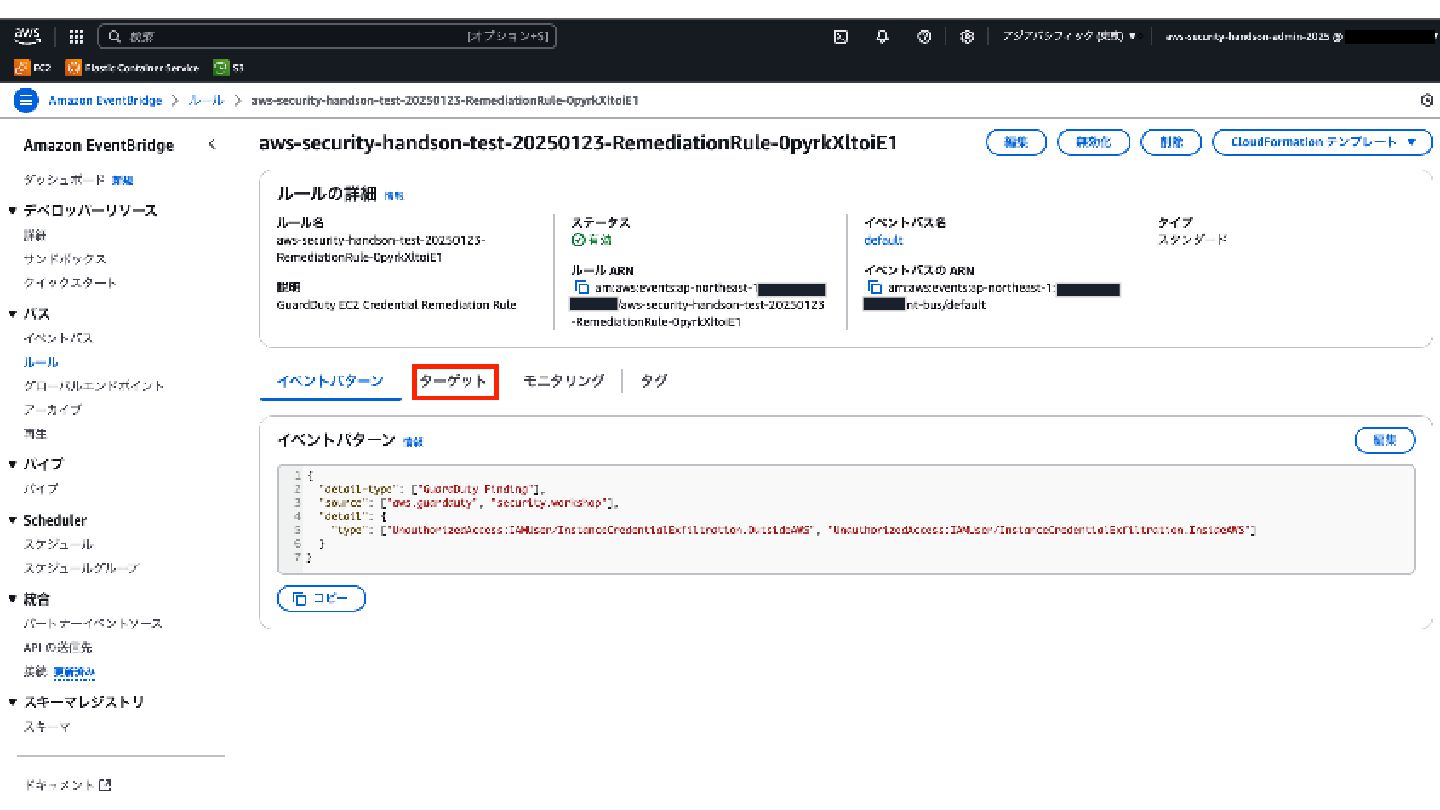
Task: Open S3 shortcut in favorites bar
Action: click(229, 68)
